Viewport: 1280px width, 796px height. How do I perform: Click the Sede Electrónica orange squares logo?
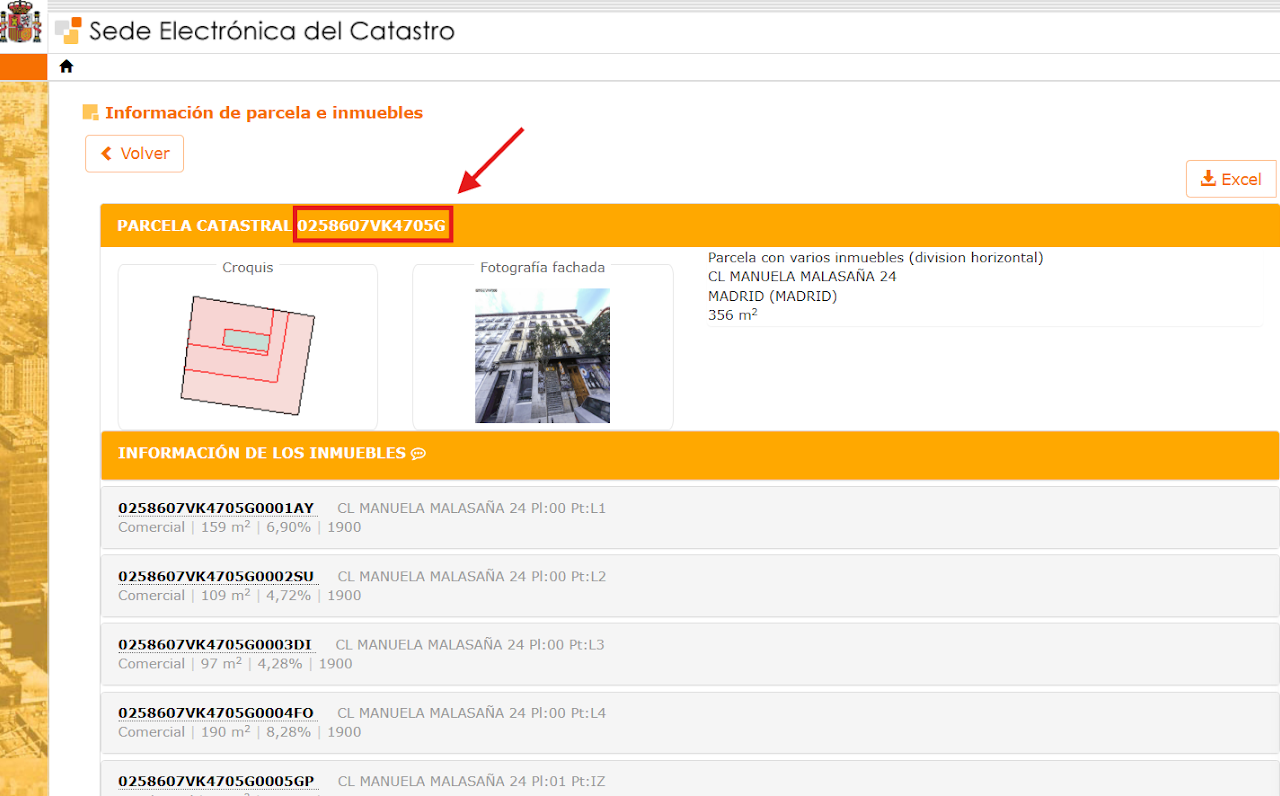[x=68, y=30]
